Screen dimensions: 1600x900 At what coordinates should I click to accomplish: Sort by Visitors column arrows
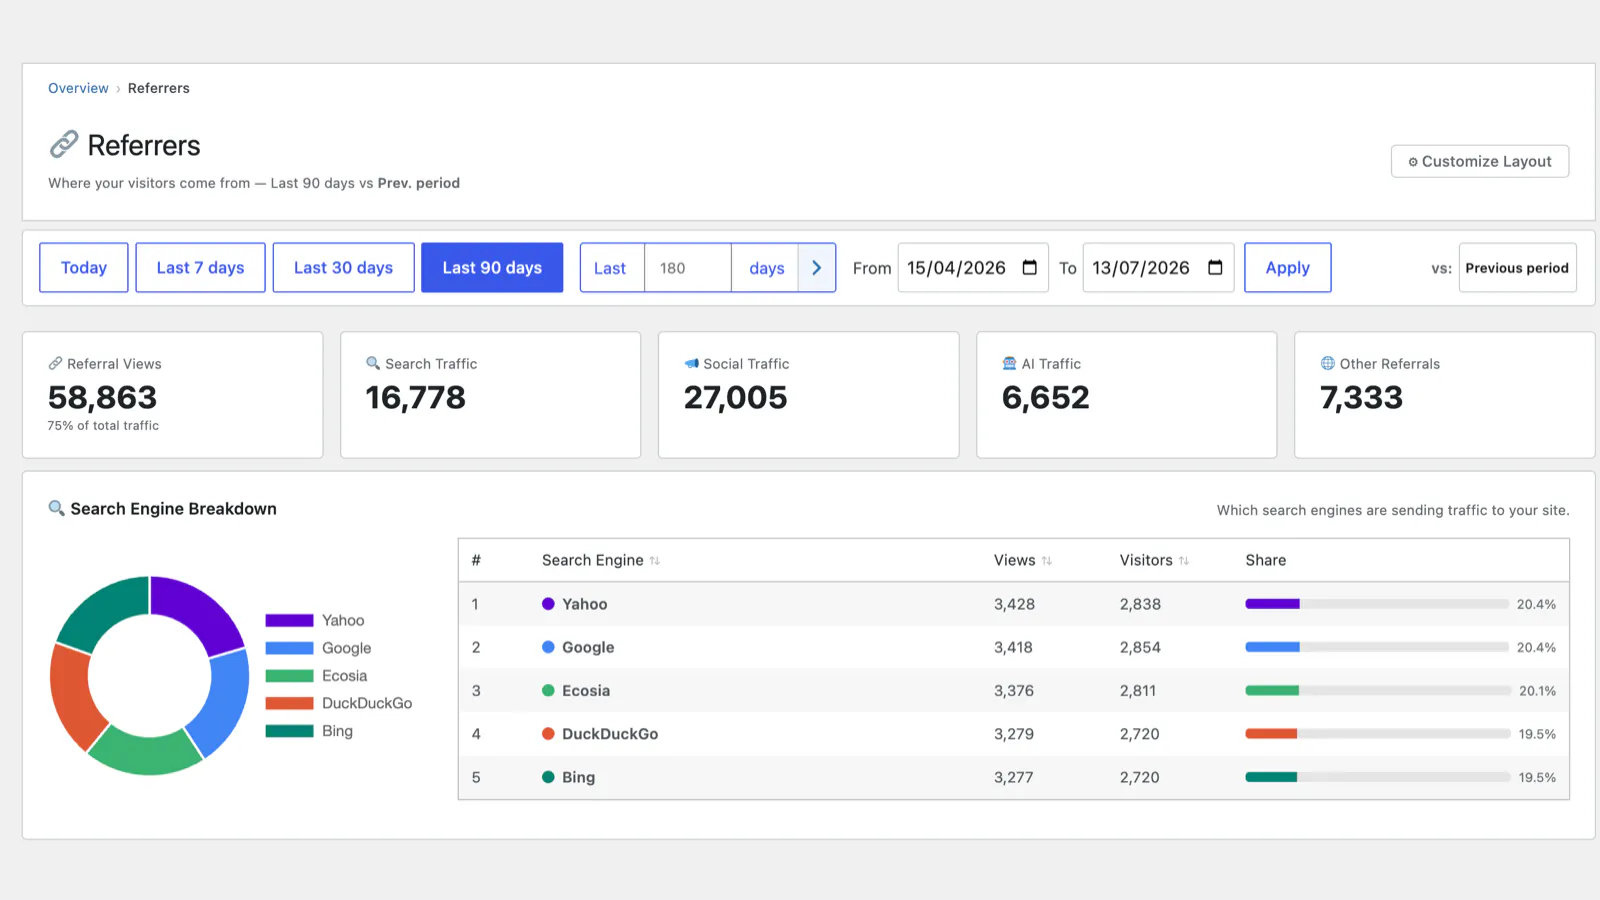tap(1184, 561)
